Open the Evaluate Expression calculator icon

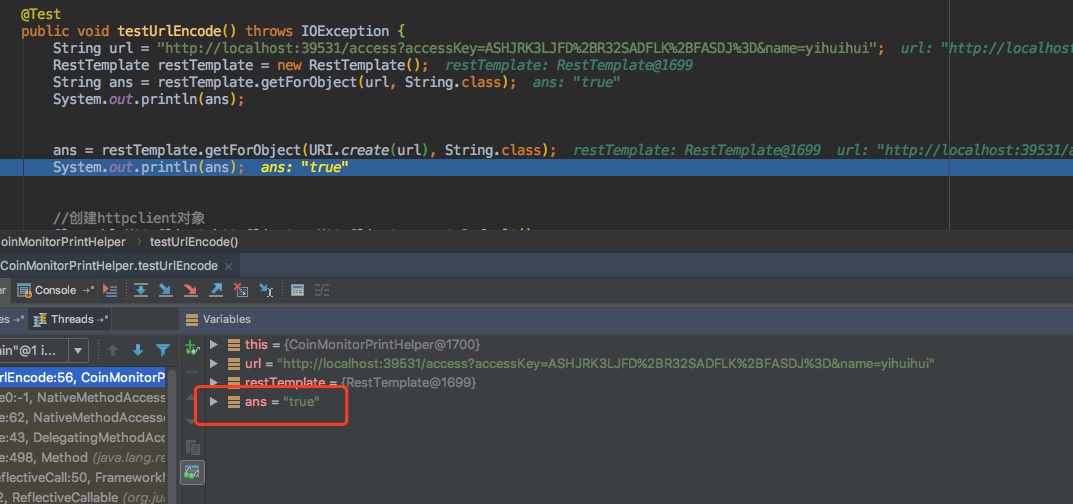tap(297, 290)
